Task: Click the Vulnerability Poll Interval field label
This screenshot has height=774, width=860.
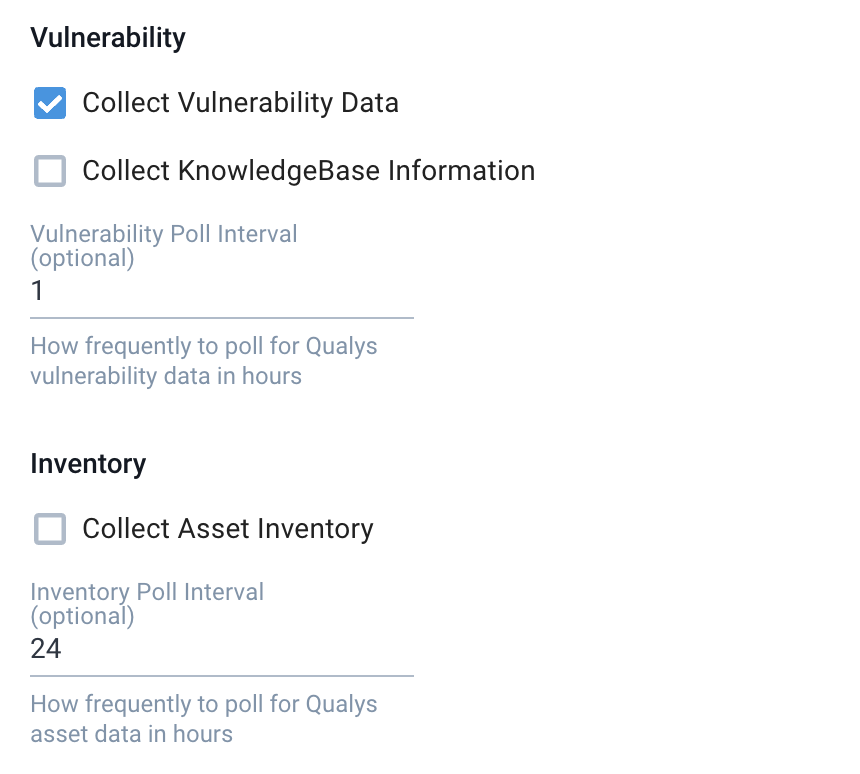Action: (x=163, y=233)
